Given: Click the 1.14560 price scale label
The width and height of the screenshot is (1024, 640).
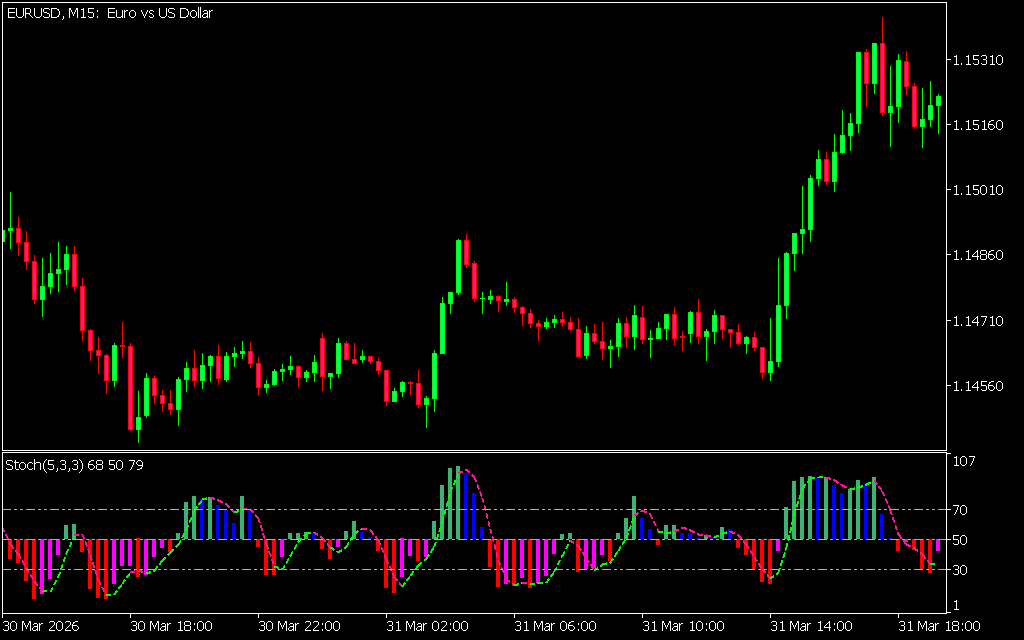Looking at the screenshot, I should coord(978,386).
